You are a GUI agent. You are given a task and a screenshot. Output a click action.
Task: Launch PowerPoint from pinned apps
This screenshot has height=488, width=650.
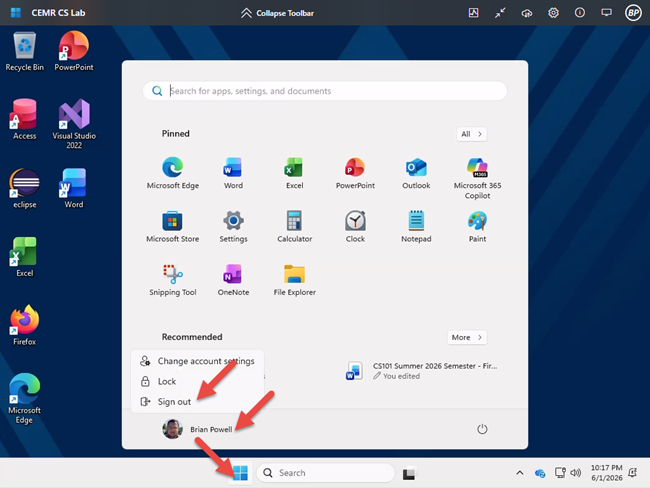click(355, 173)
